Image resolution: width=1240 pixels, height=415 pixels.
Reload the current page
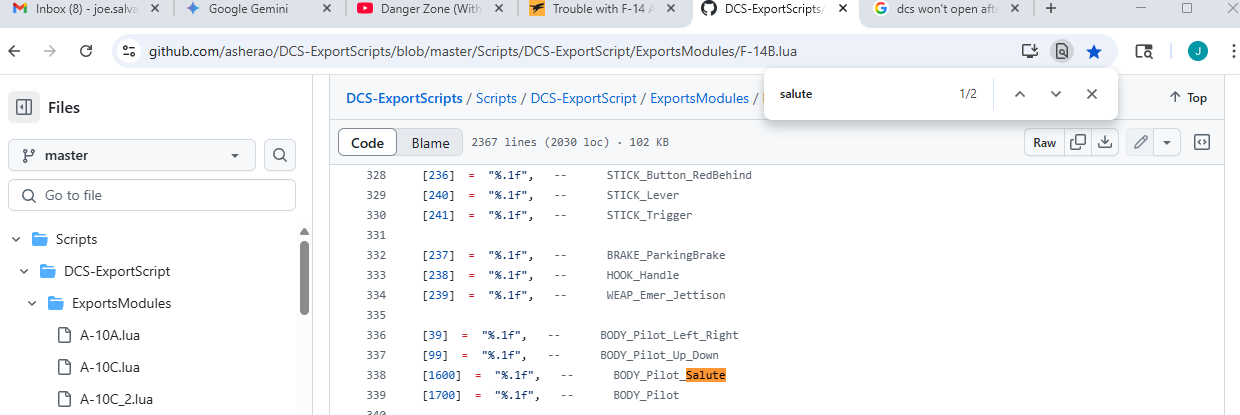(x=86, y=50)
